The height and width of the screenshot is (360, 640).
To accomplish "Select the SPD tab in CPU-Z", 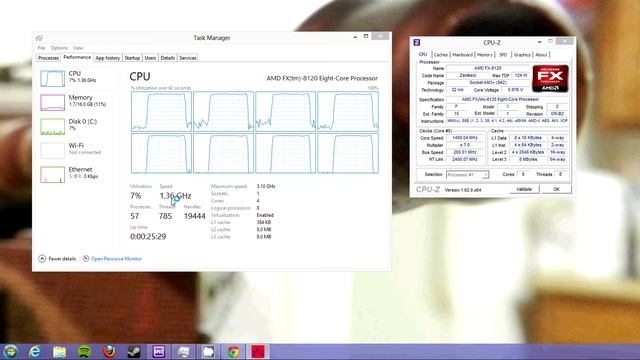I will (x=503, y=55).
